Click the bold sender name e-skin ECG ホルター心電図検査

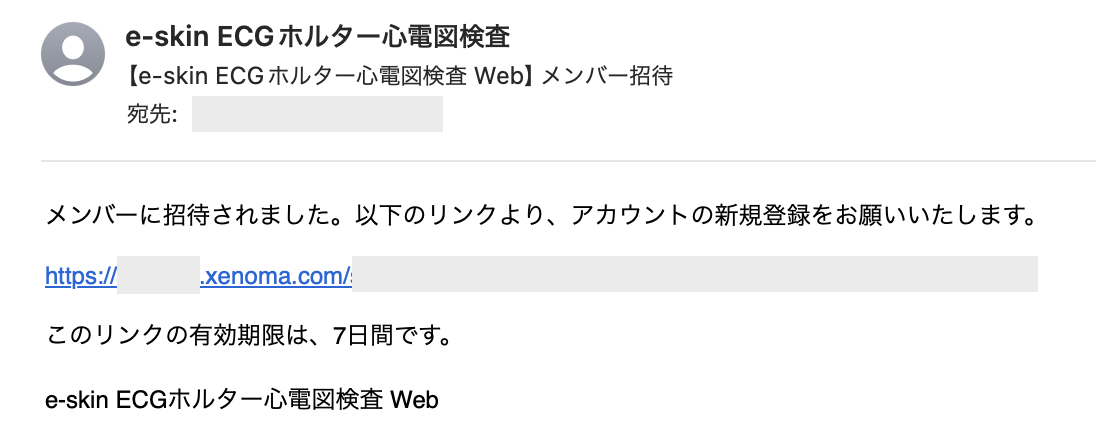click(317, 39)
